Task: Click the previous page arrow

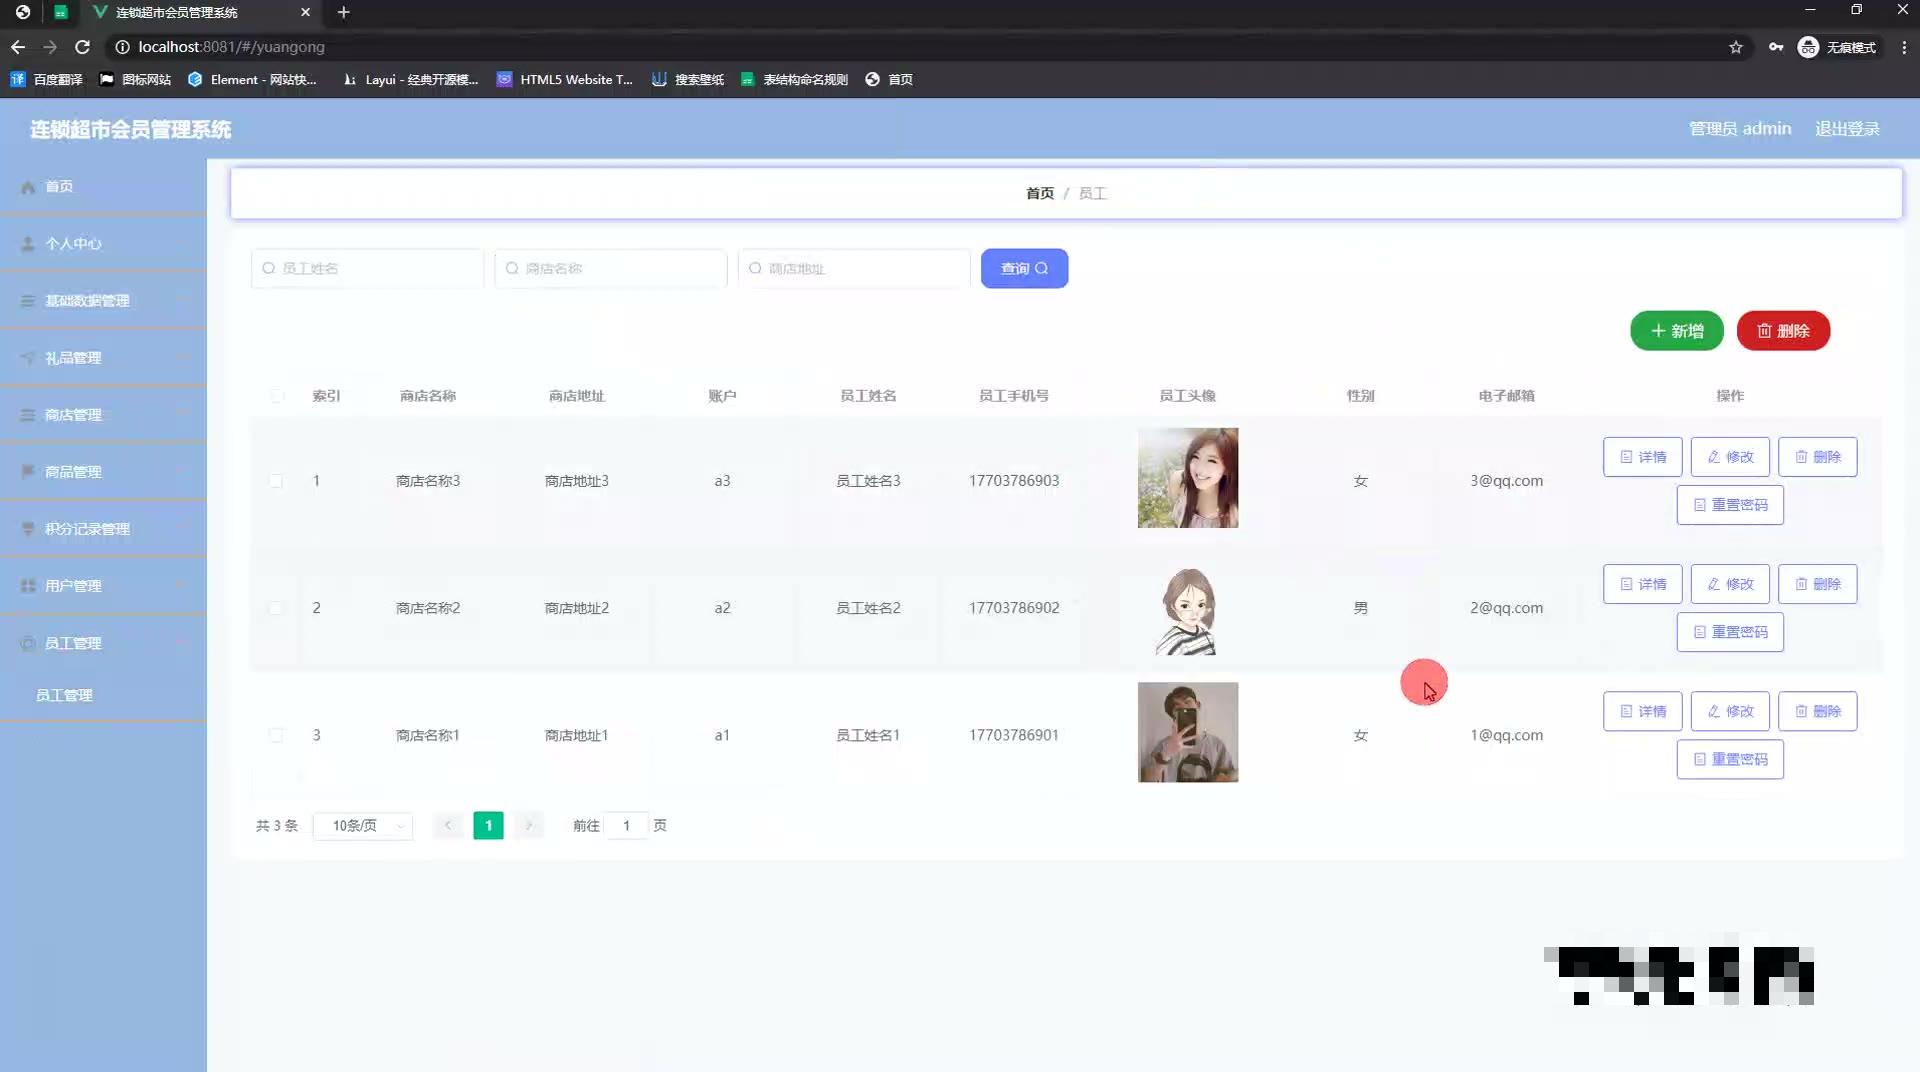Action: coord(448,826)
